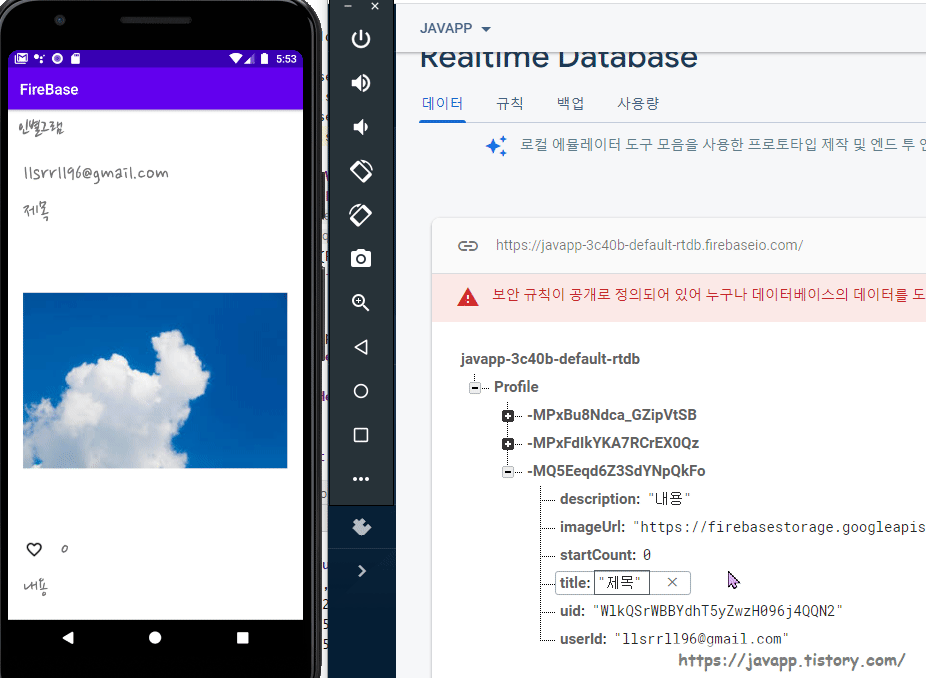
Task: Click the uid value WlkQSrWBBYdhT5yZwzH096j4QQN2
Action: click(x=717, y=611)
